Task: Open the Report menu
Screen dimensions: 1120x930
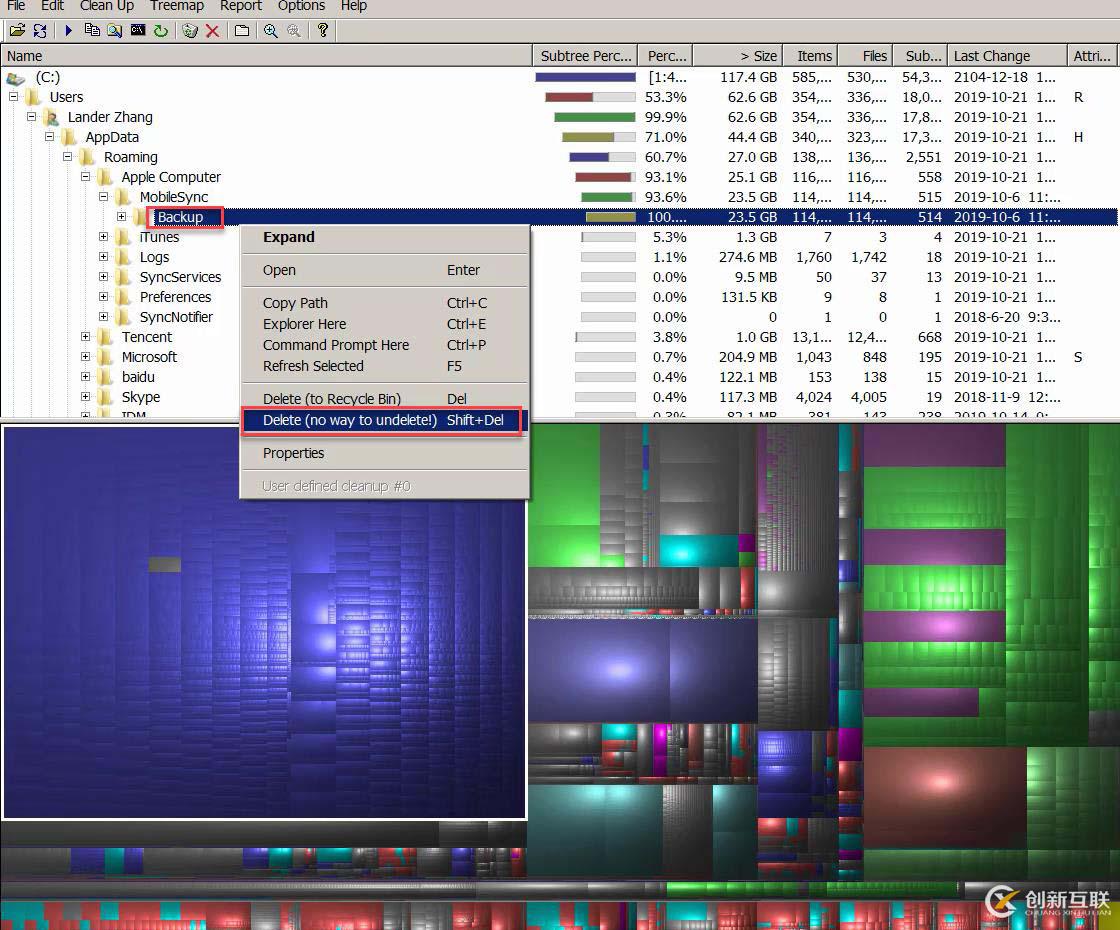Action: pyautogui.click(x=241, y=6)
